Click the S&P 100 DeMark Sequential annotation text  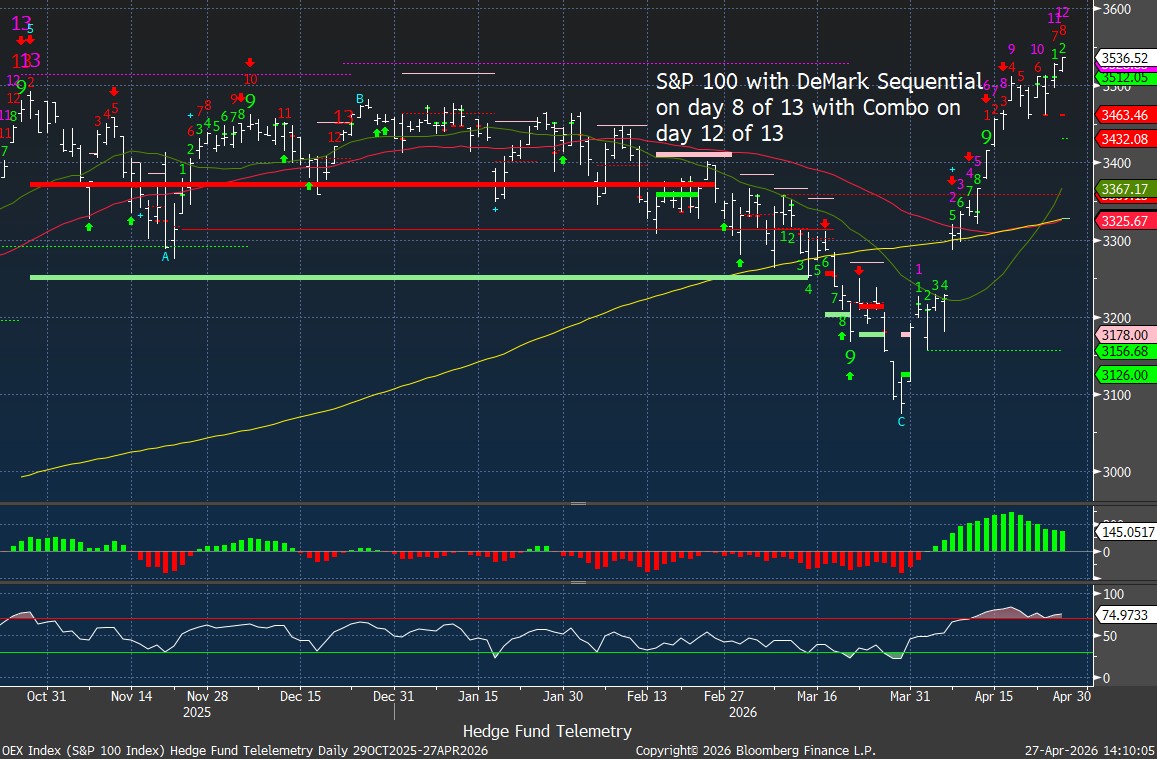pyautogui.click(x=818, y=106)
